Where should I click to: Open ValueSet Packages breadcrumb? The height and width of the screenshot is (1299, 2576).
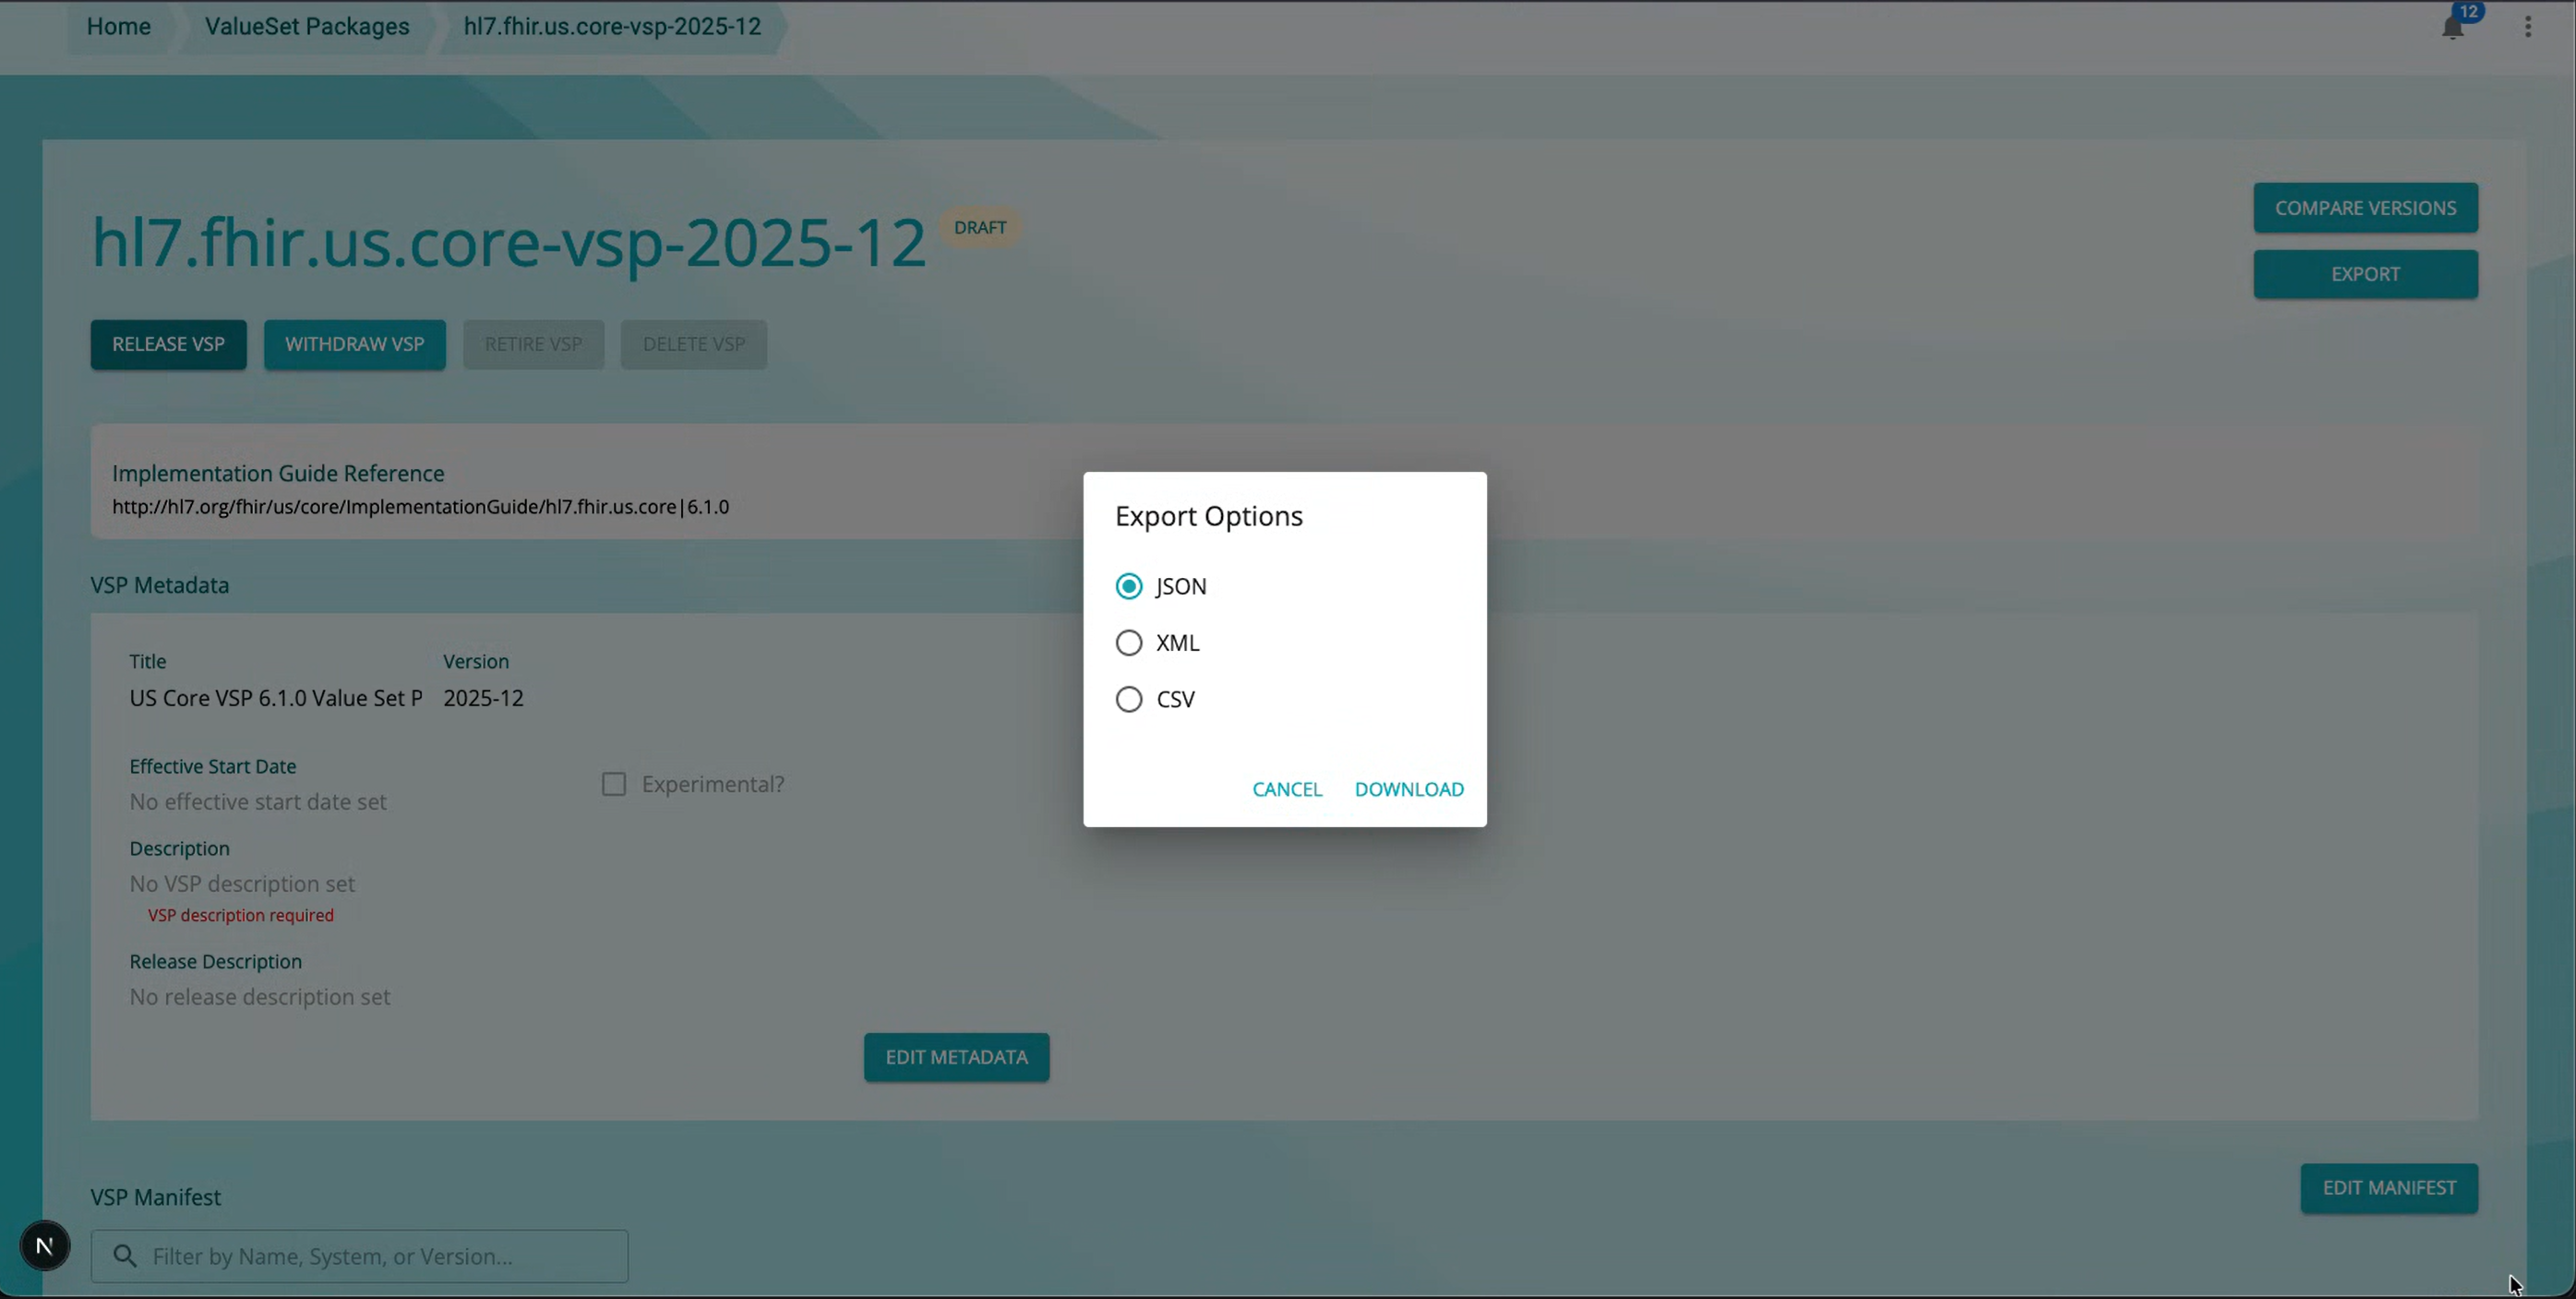[x=306, y=27]
